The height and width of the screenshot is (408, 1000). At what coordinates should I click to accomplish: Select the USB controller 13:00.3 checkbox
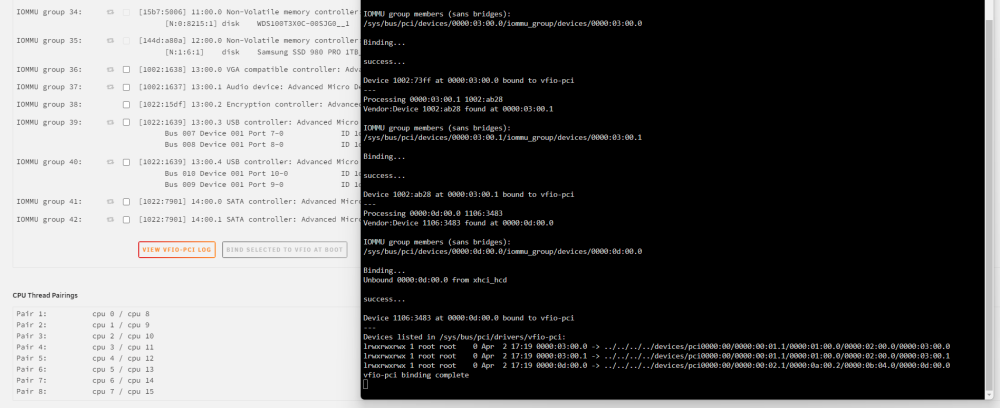click(x=126, y=122)
